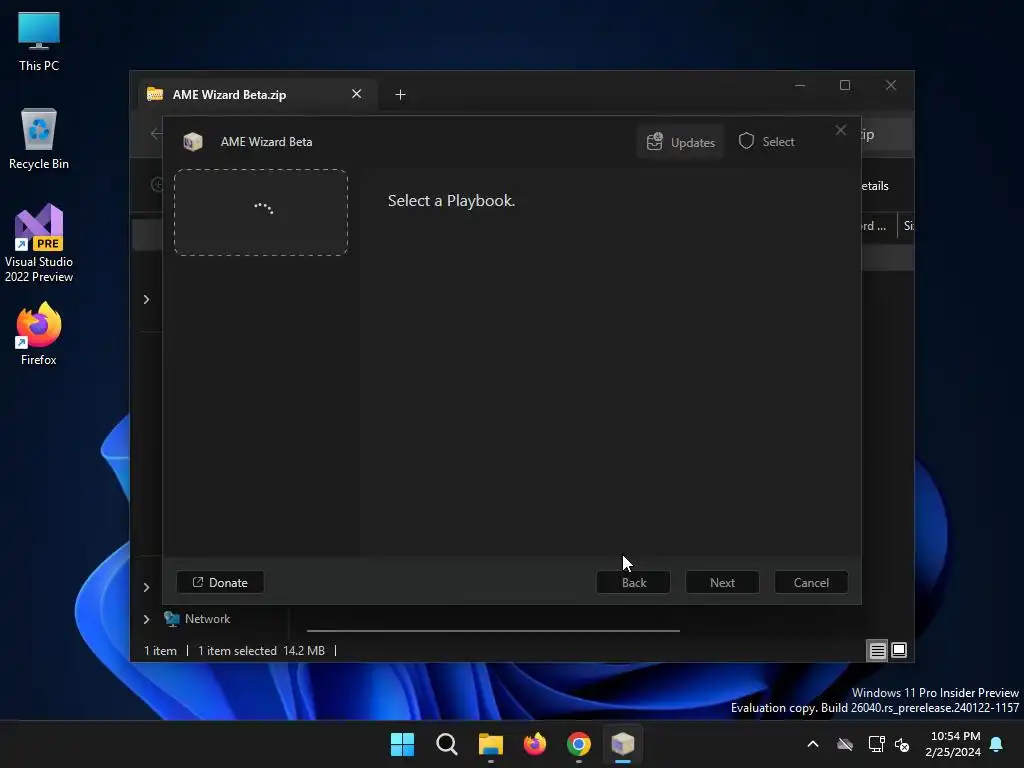The image size is (1024, 768).
Task: Open Google Chrome from the taskbar
Action: pyautogui.click(x=579, y=744)
